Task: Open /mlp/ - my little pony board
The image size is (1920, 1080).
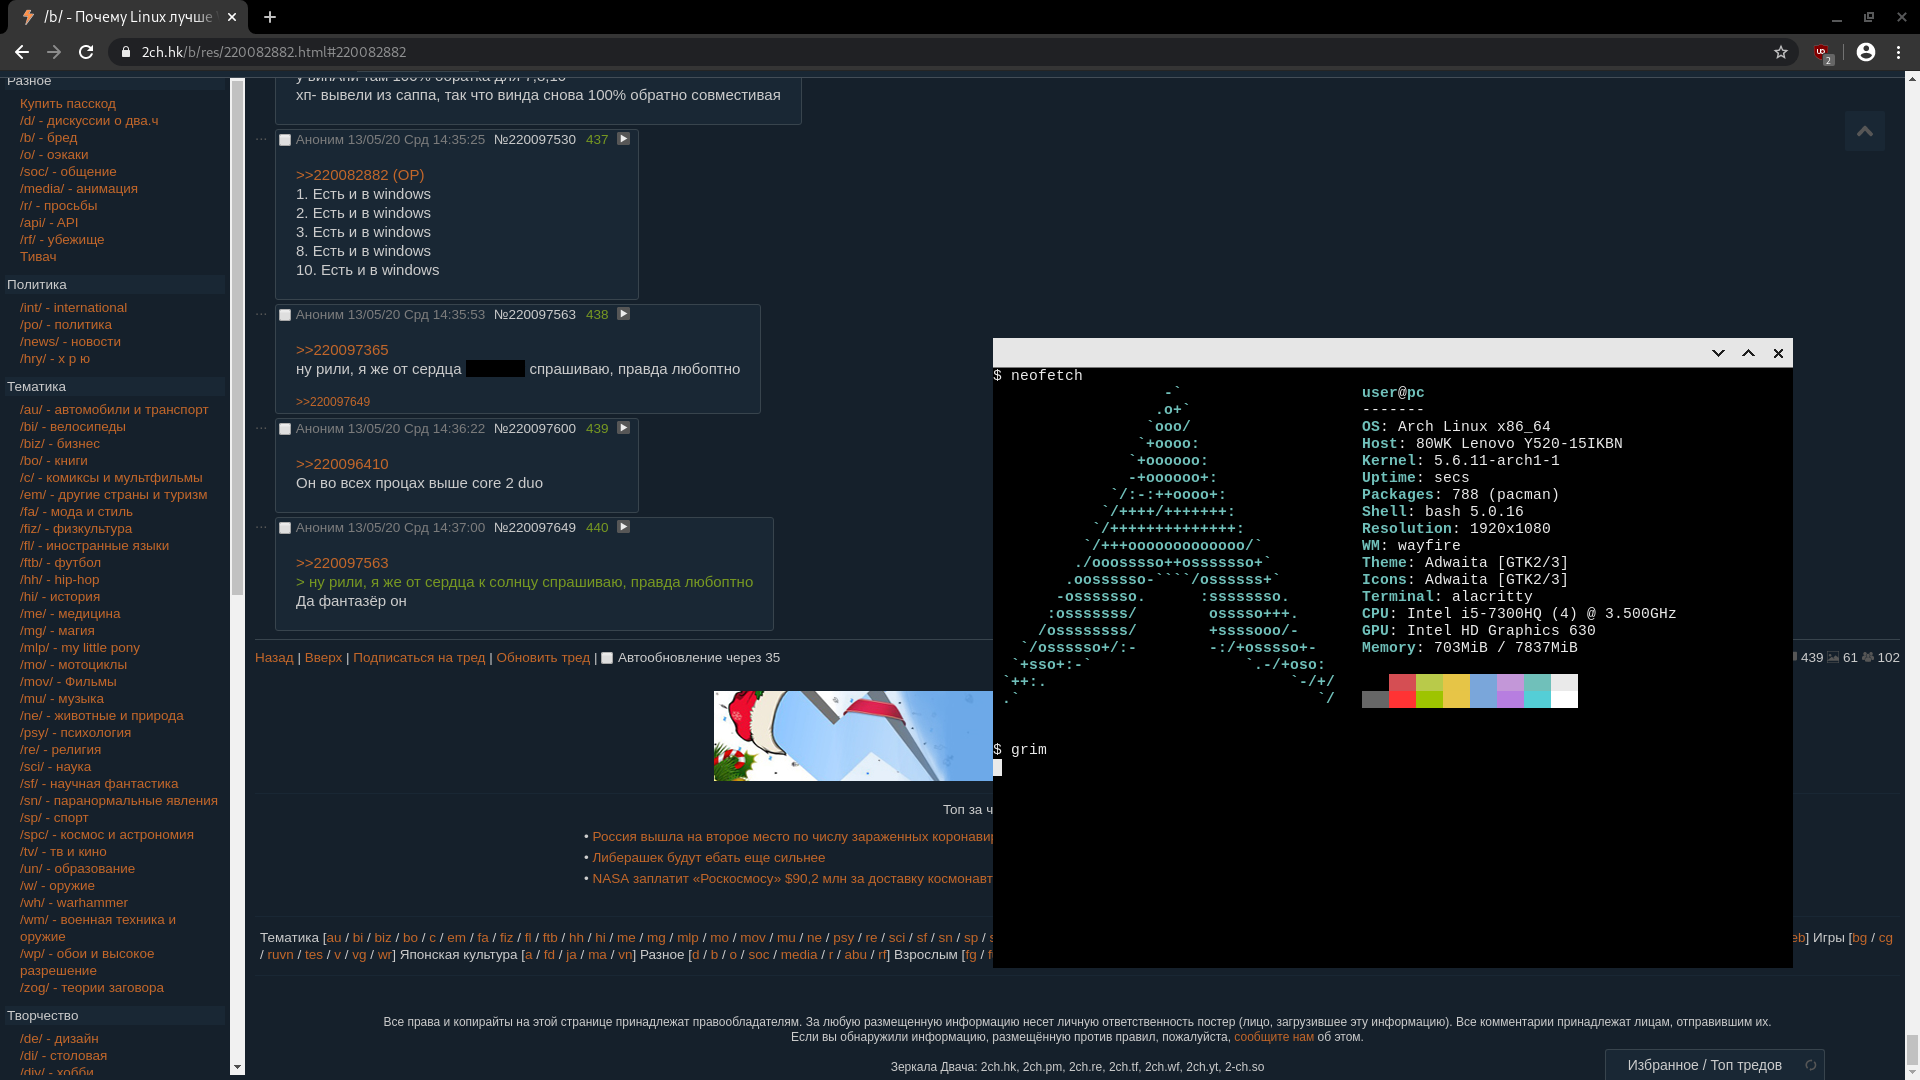Action: (80, 648)
